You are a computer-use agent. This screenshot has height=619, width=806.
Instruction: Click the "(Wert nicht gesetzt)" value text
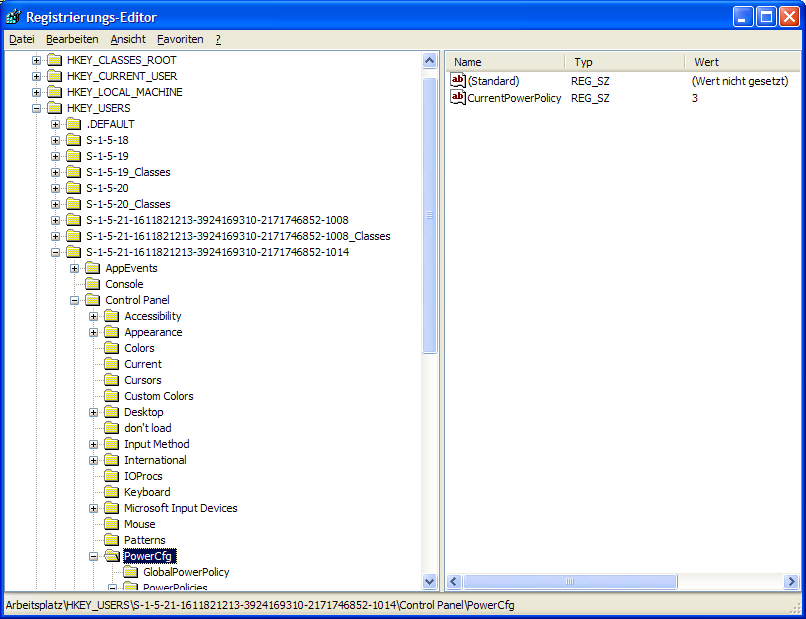[740, 81]
